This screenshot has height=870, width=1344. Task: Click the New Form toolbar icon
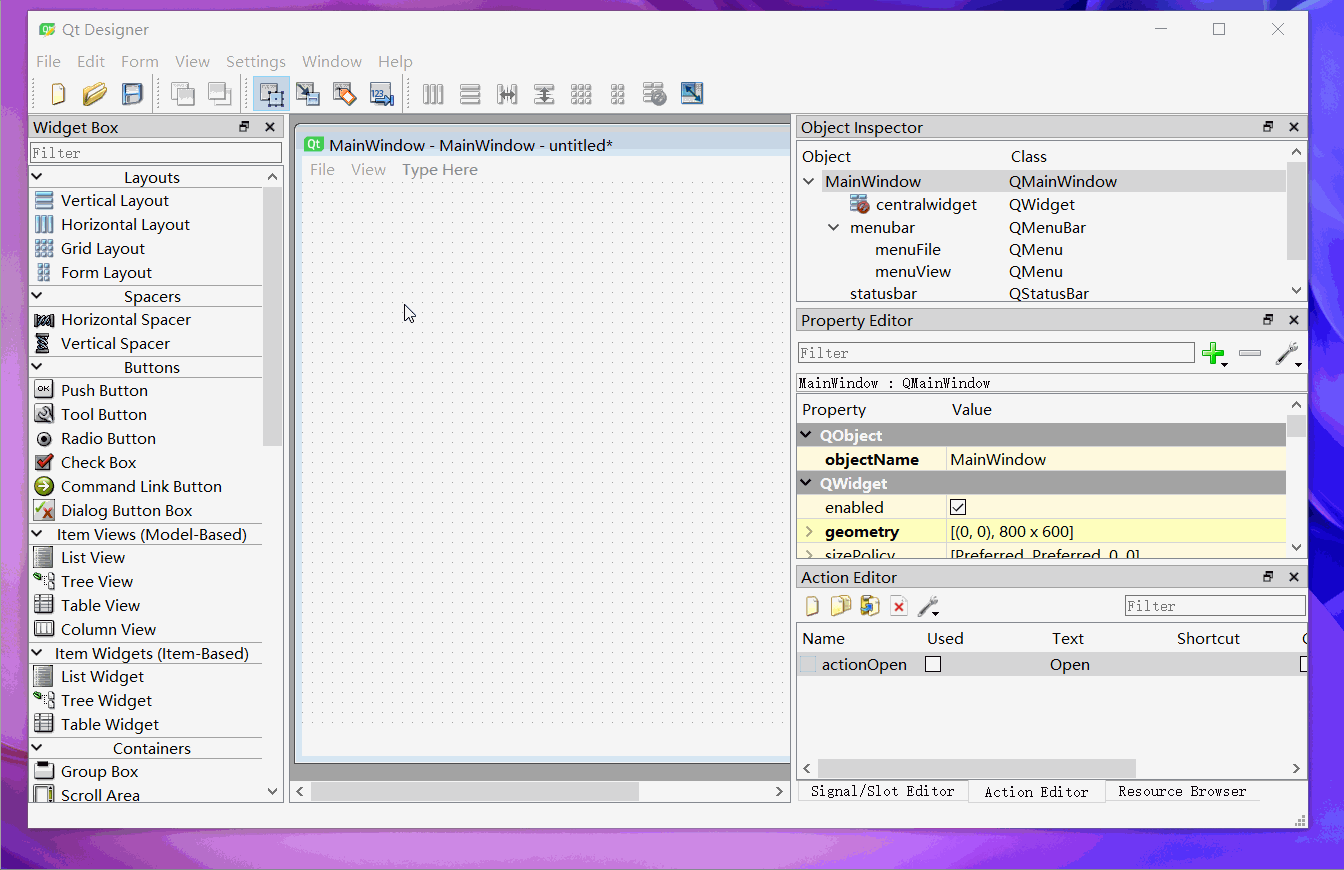(x=58, y=94)
